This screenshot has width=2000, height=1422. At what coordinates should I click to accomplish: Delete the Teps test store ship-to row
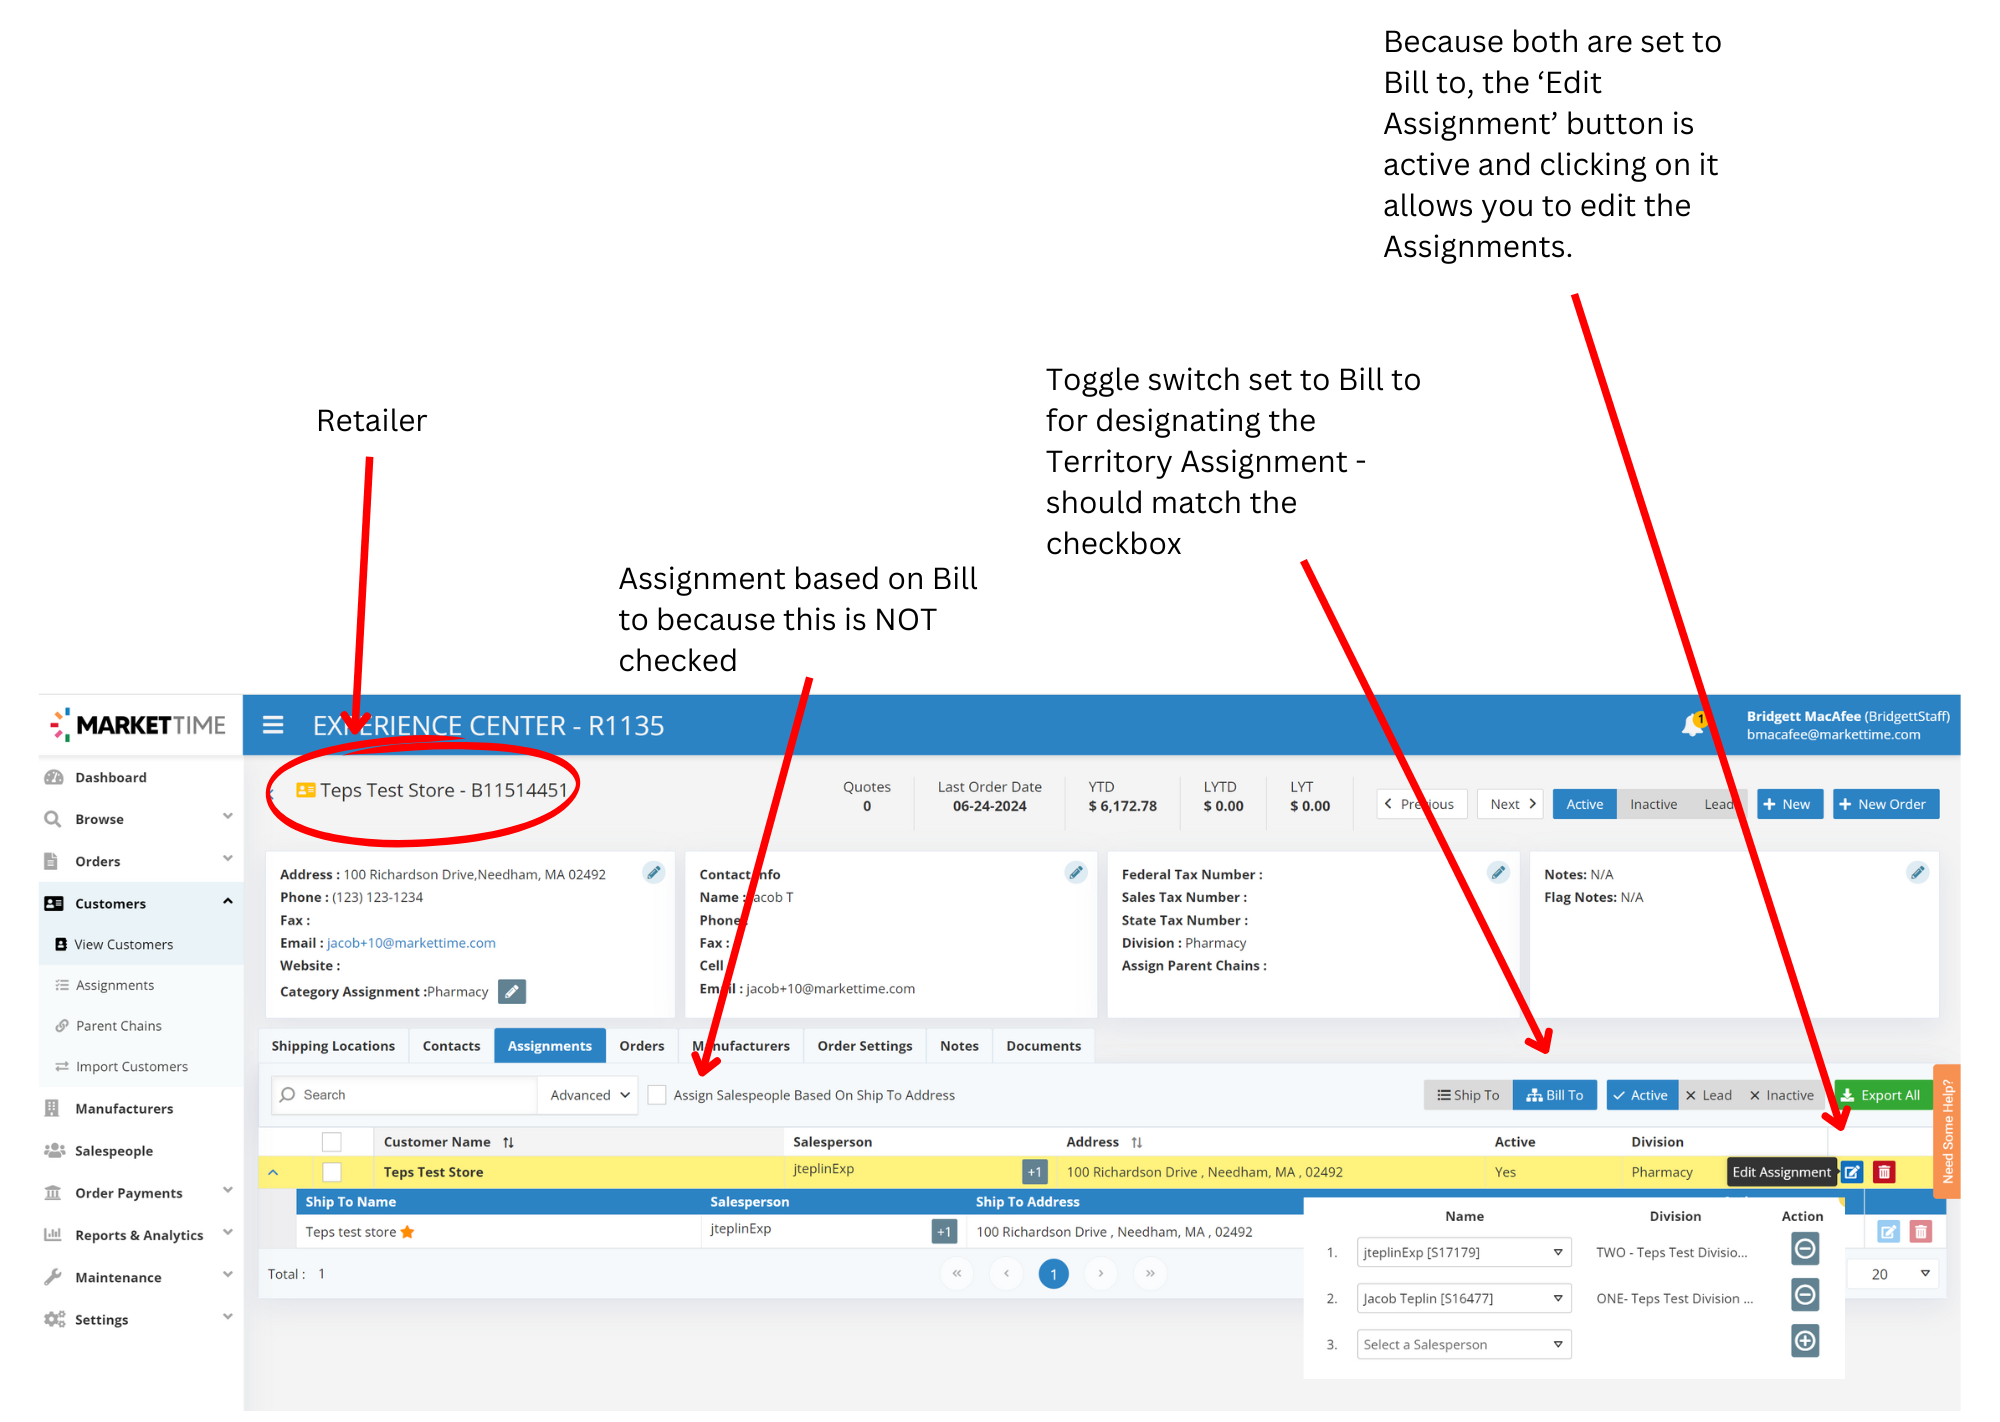(x=1921, y=1232)
